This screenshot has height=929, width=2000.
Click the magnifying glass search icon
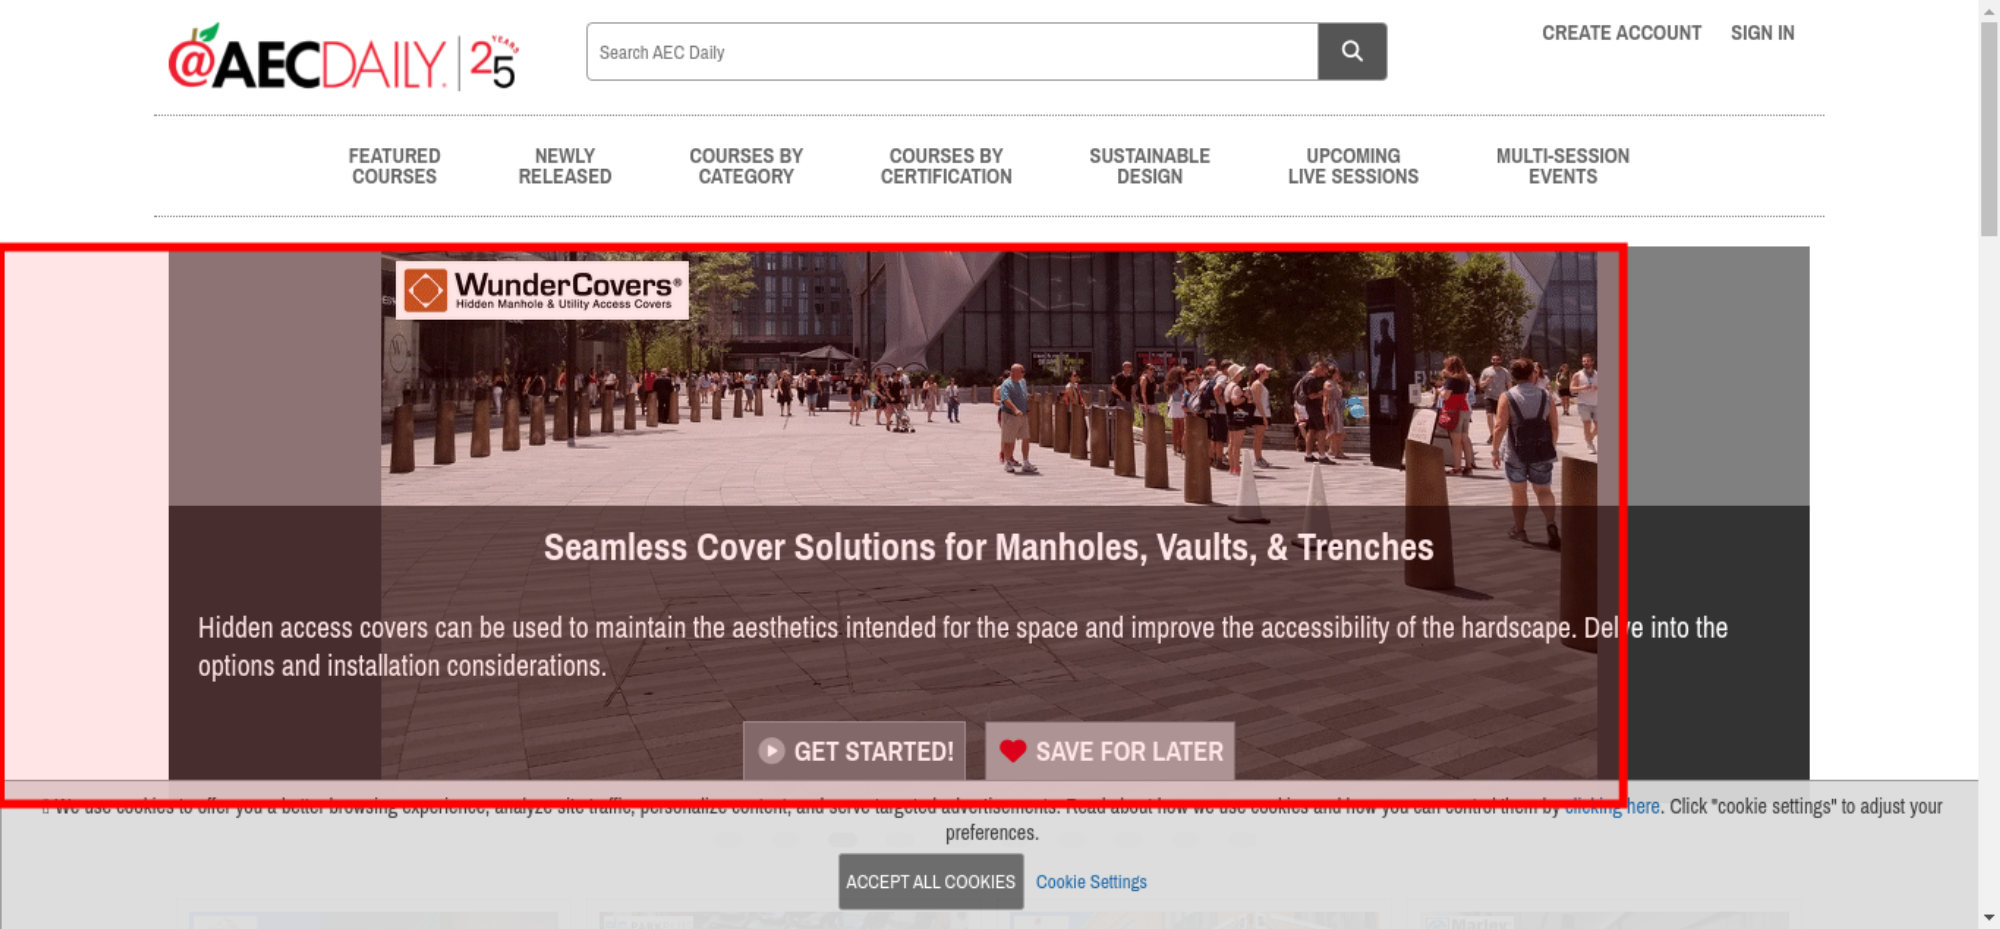[x=1351, y=51]
